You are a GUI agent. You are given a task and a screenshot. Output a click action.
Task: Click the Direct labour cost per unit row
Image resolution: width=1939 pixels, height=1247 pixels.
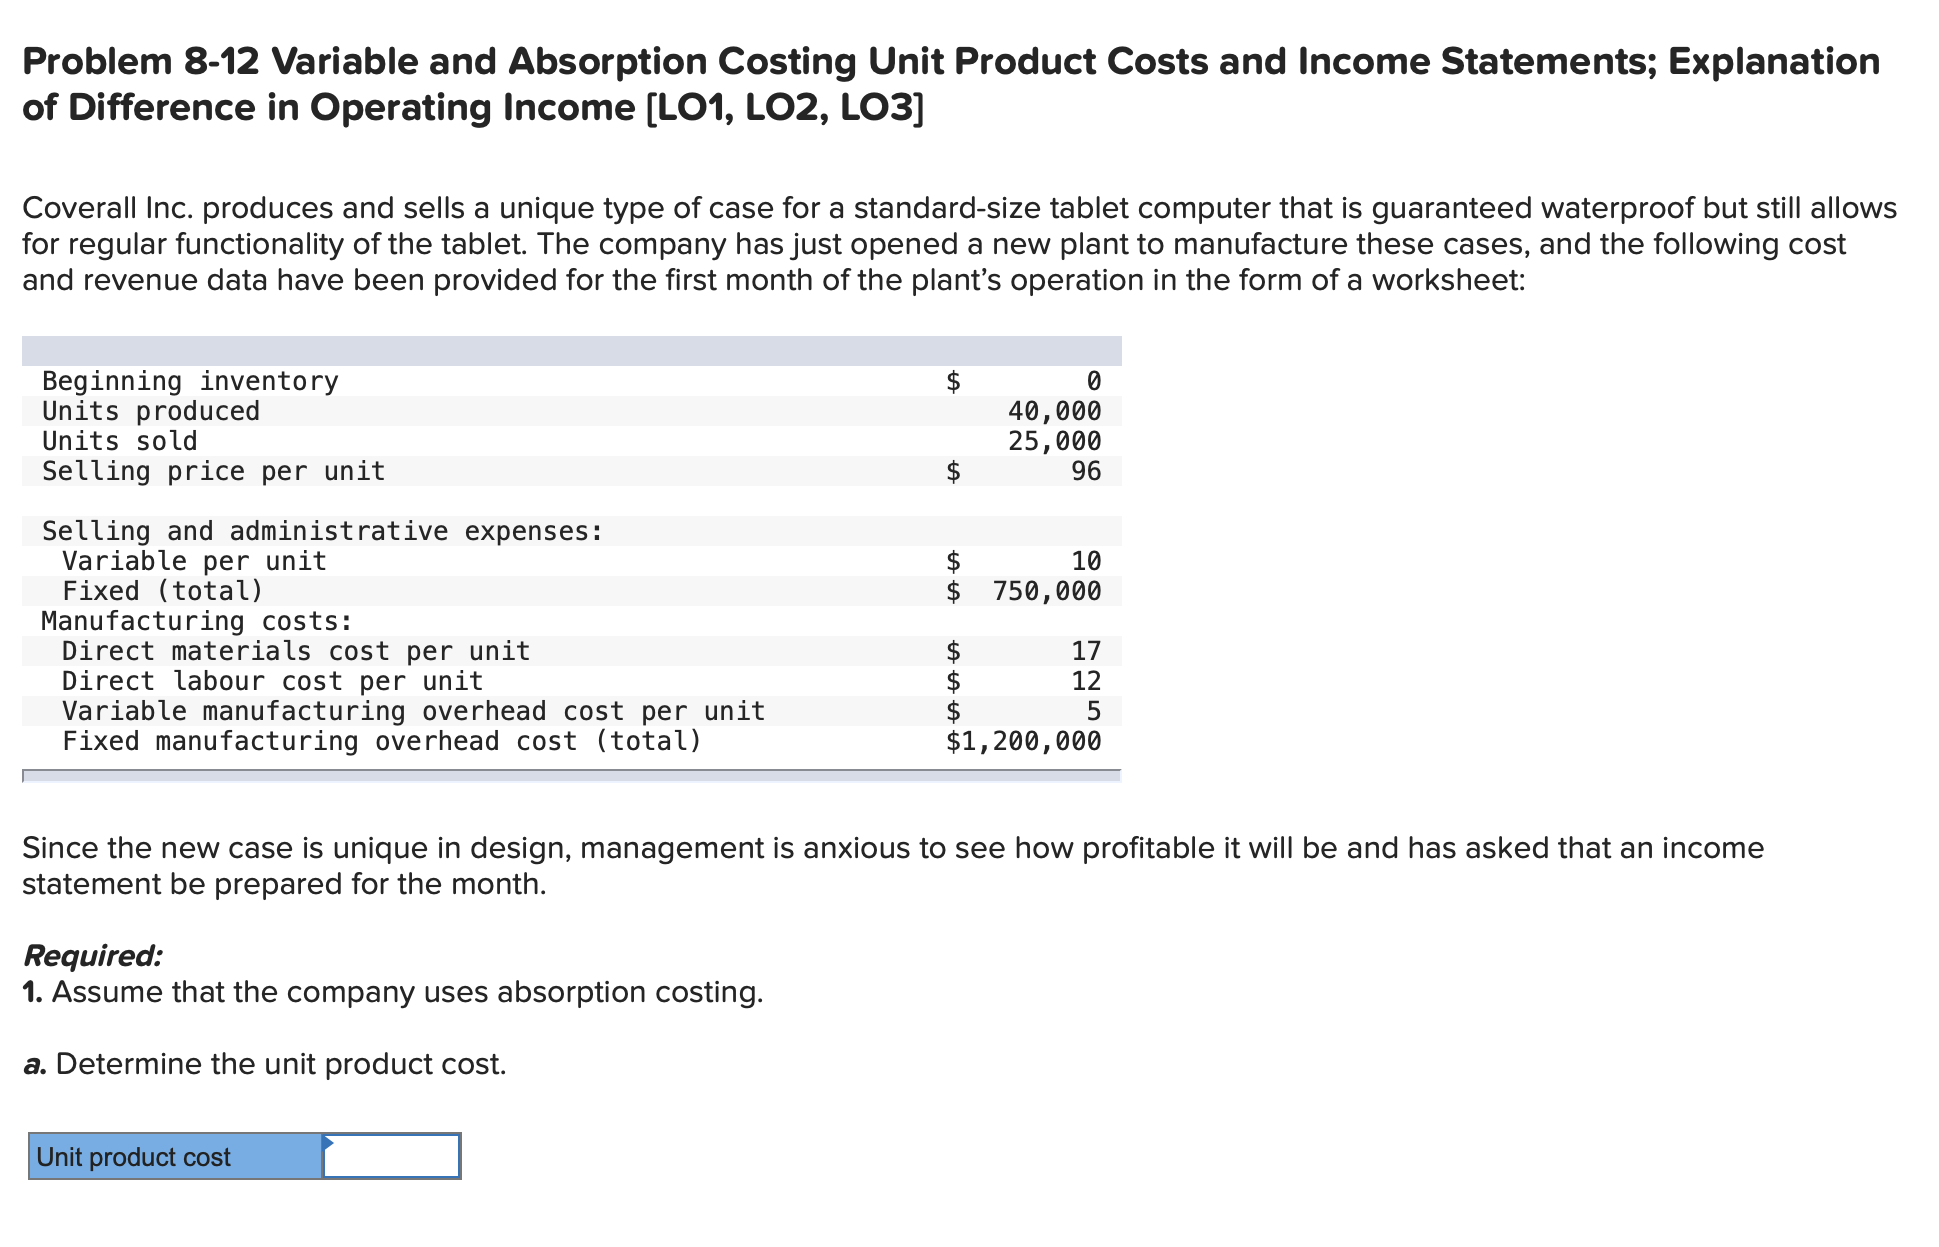pos(270,681)
